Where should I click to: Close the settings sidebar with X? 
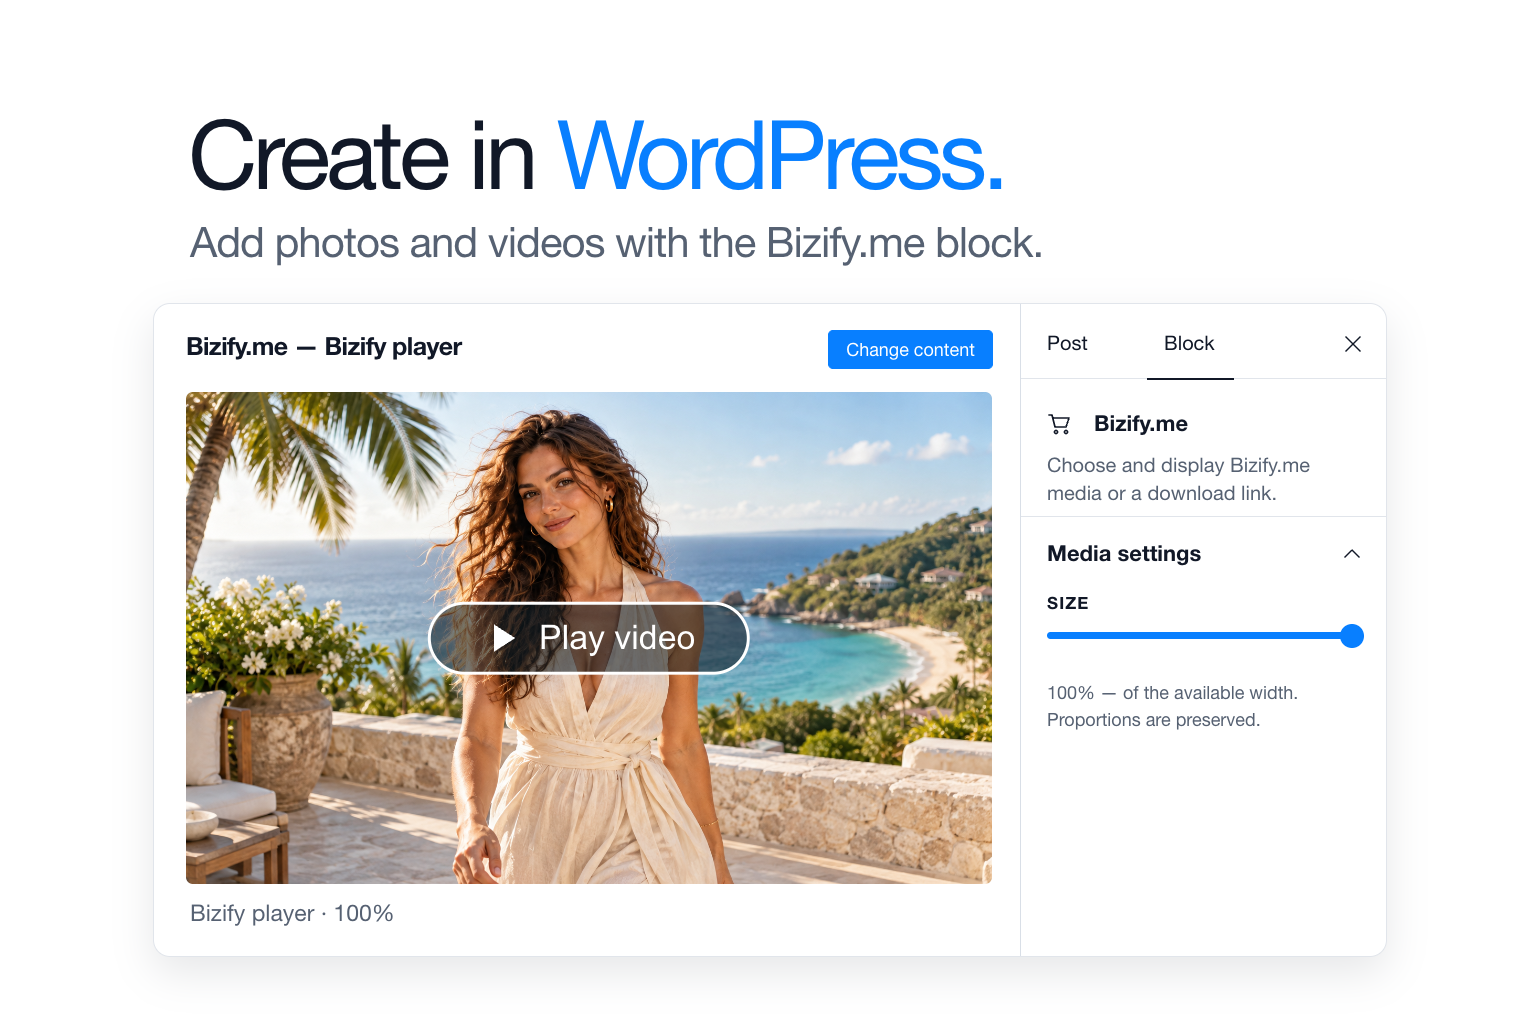pos(1353,344)
